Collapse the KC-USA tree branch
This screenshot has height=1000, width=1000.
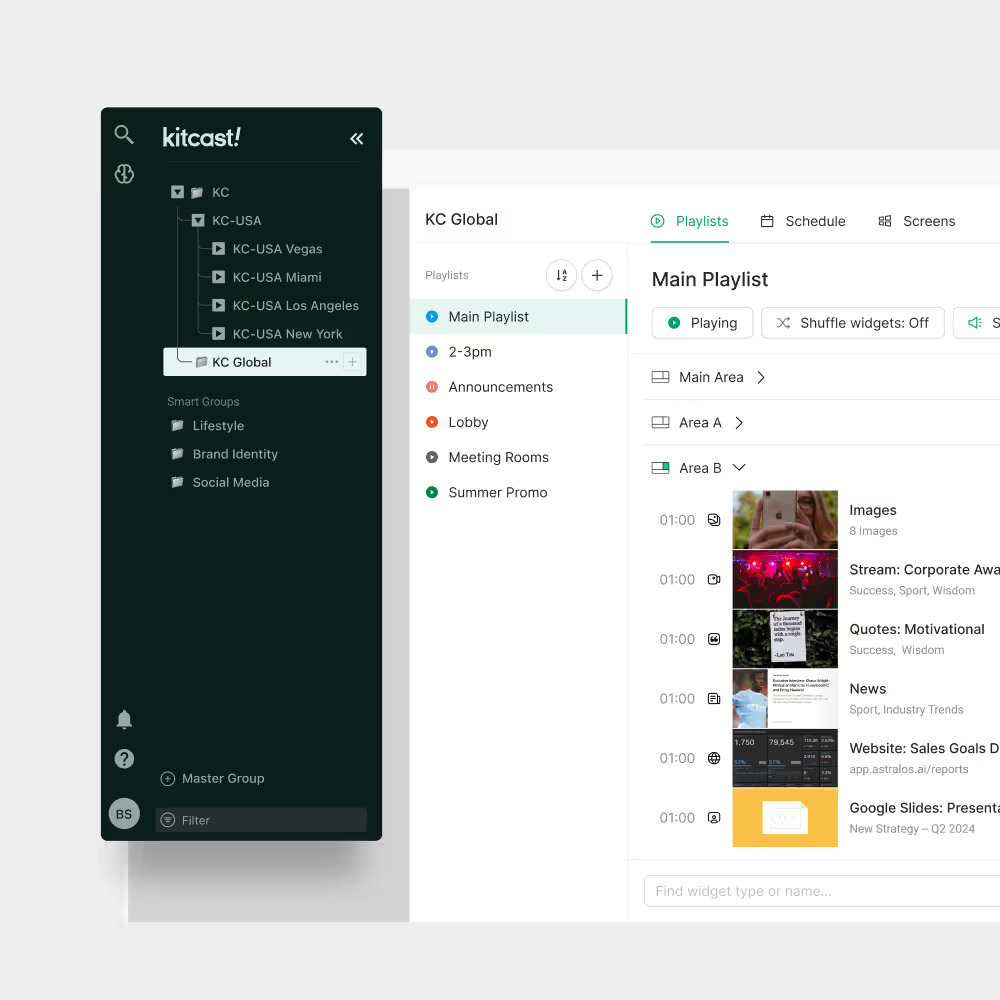pyautogui.click(x=198, y=220)
